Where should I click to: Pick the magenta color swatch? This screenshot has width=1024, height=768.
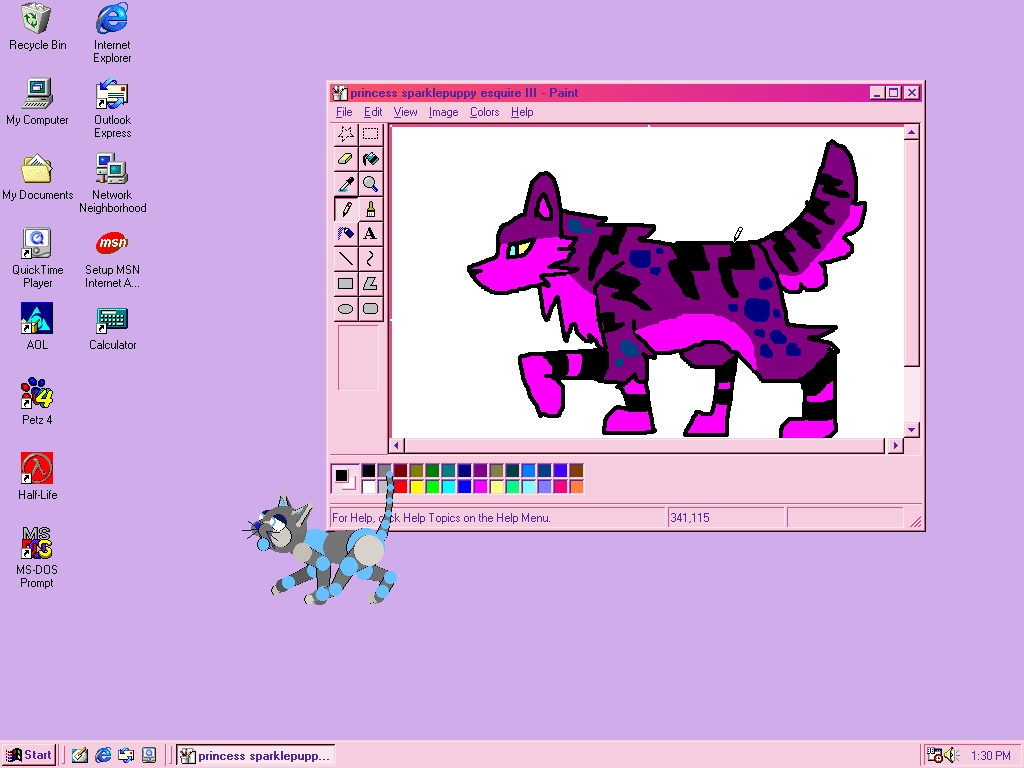click(x=479, y=486)
